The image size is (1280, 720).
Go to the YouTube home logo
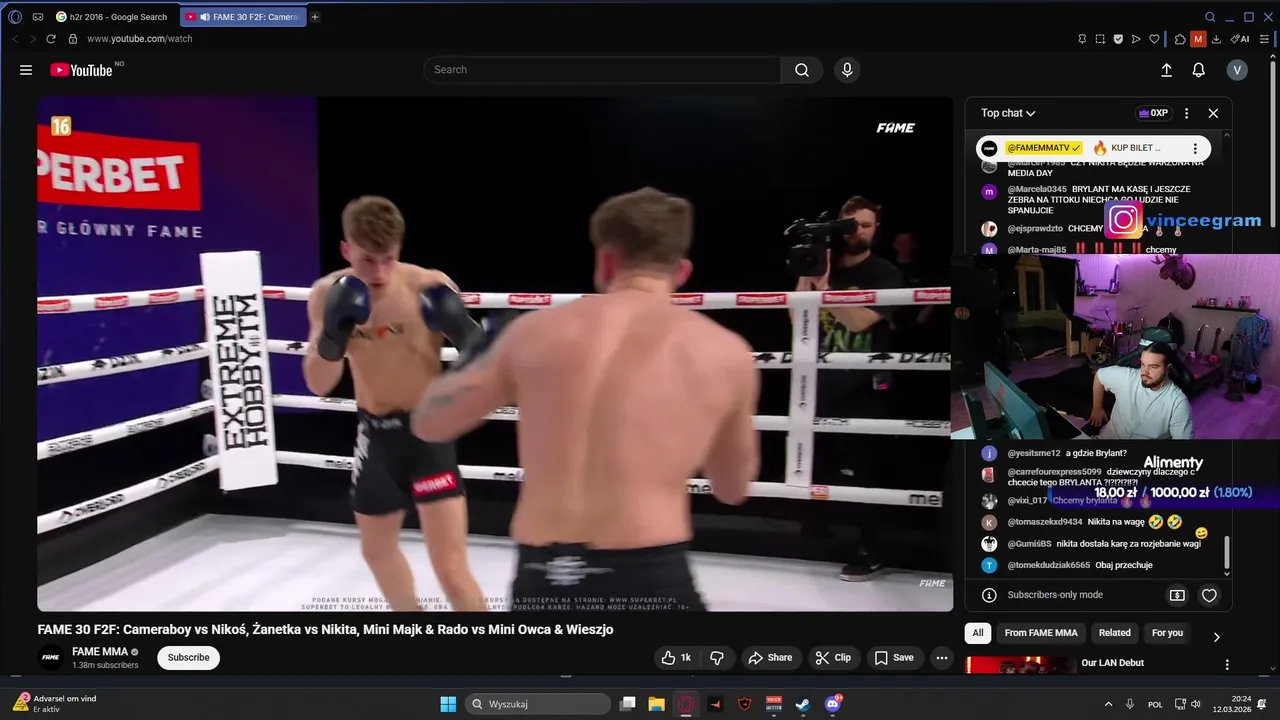[81, 70]
